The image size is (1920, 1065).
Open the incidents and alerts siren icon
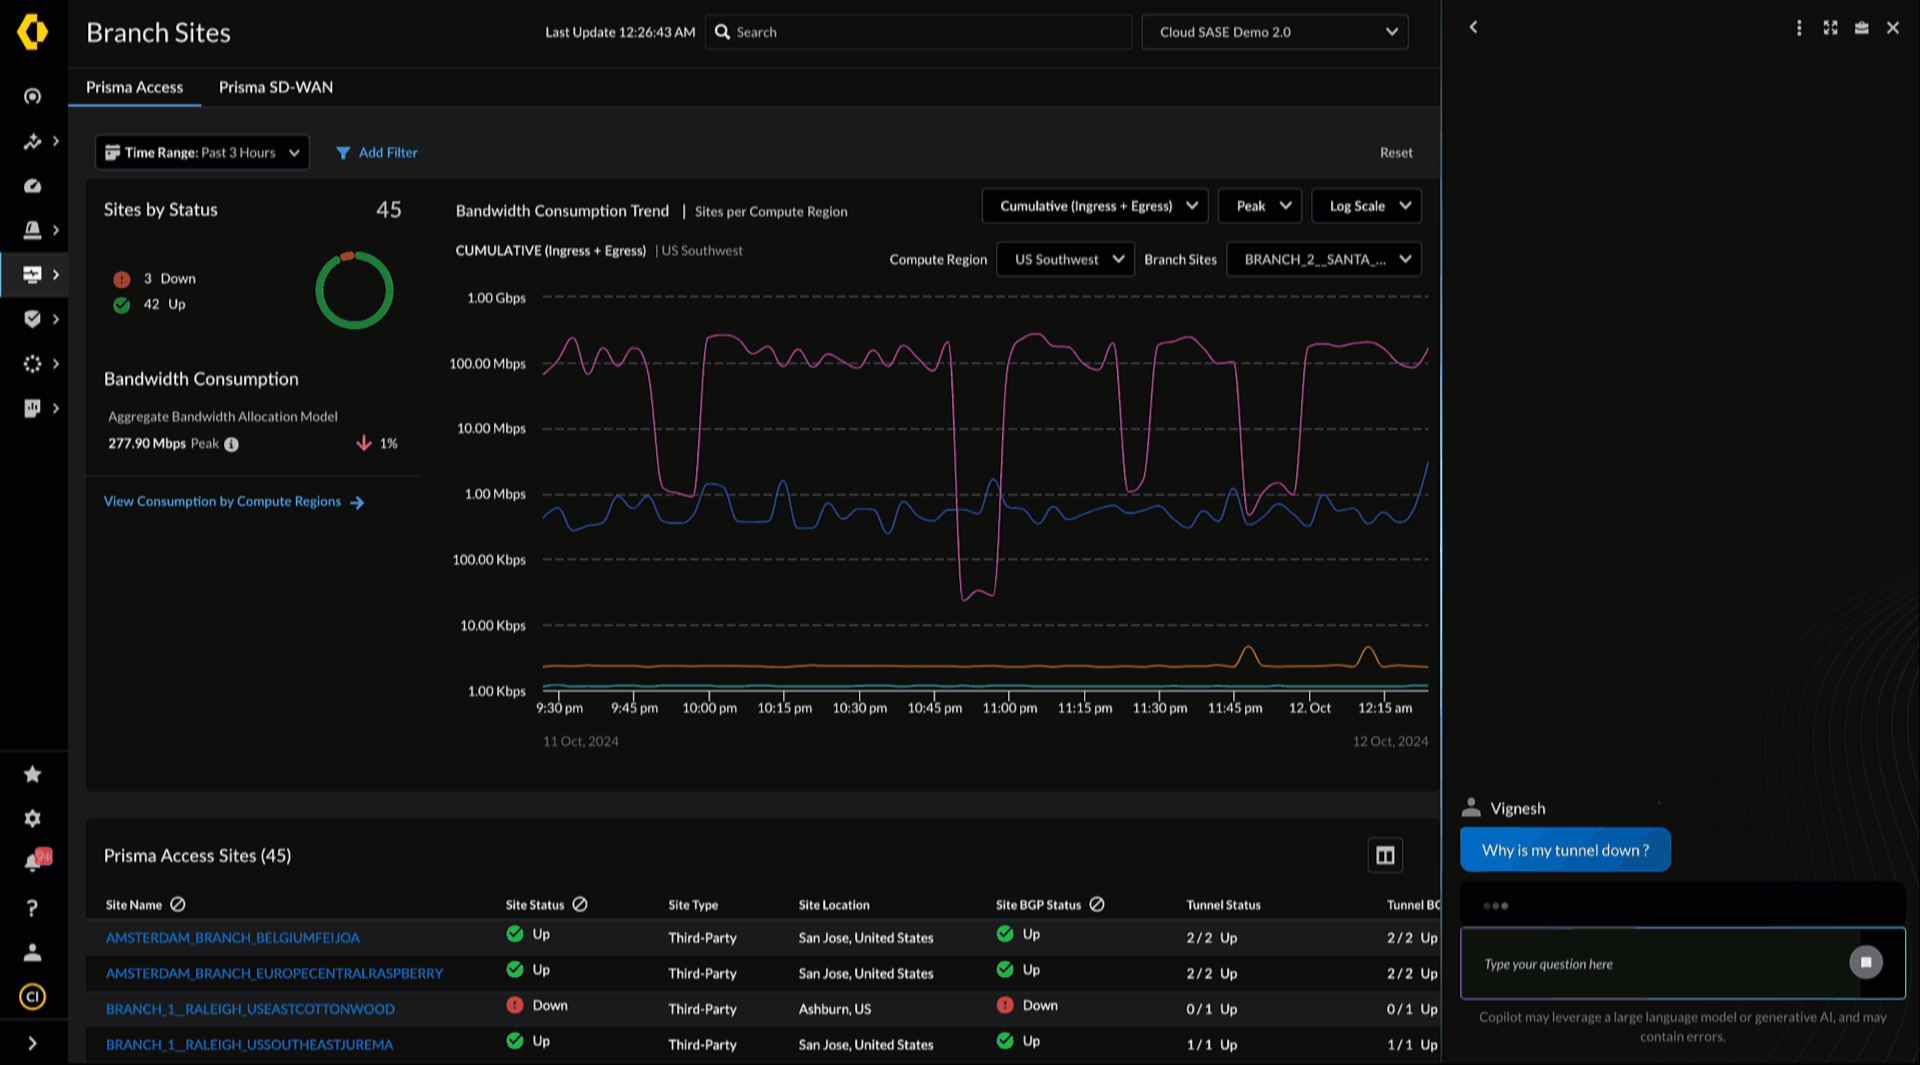point(32,230)
